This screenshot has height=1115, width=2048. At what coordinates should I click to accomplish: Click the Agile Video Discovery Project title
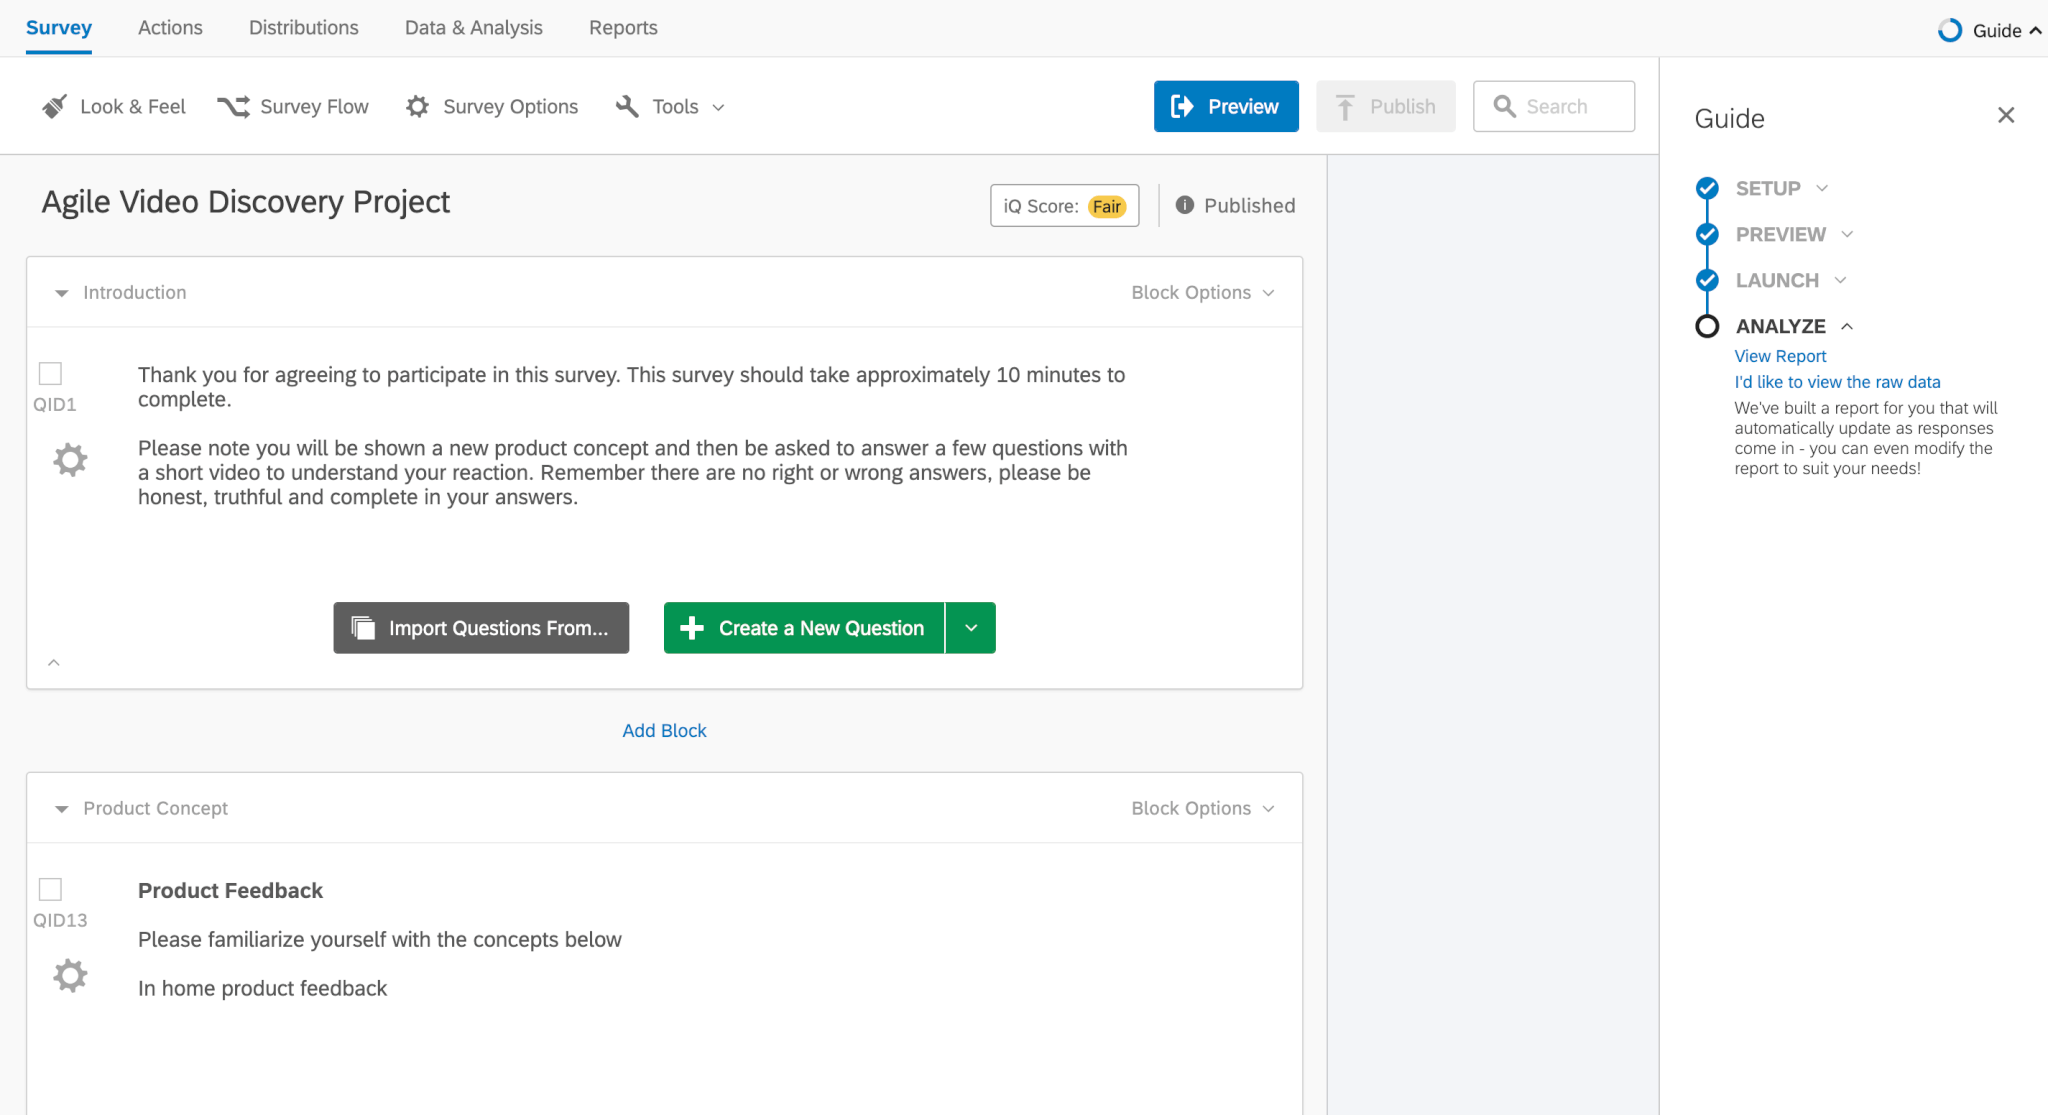click(246, 202)
